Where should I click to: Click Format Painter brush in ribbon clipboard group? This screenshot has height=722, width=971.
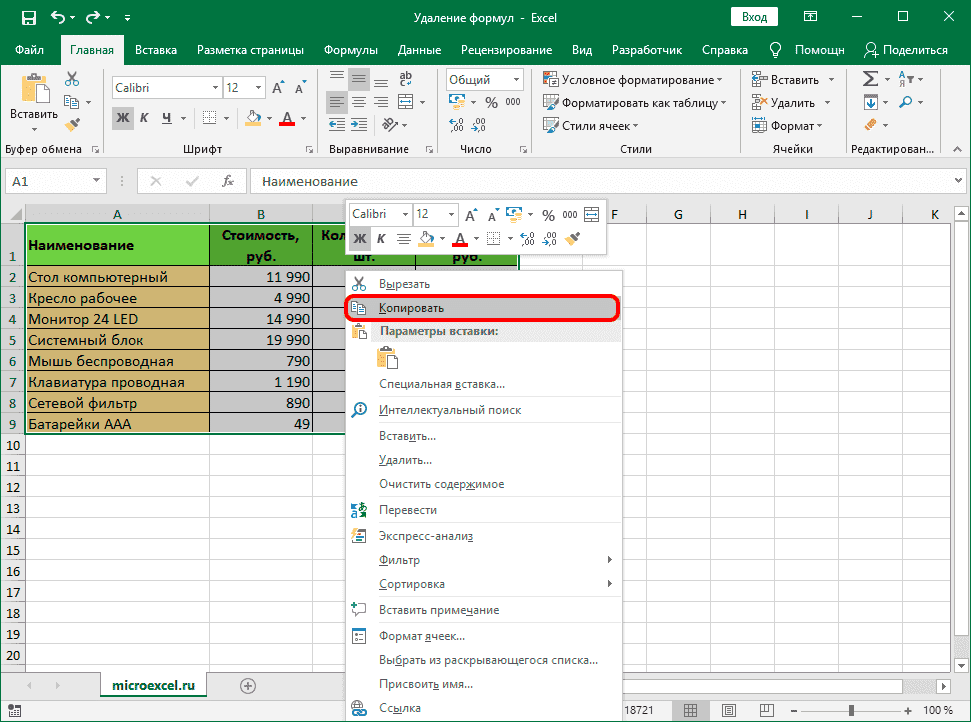click(72, 124)
